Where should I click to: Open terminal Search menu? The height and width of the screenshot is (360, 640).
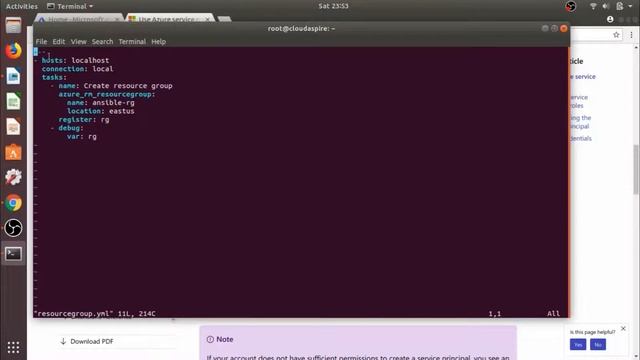[x=102, y=42]
